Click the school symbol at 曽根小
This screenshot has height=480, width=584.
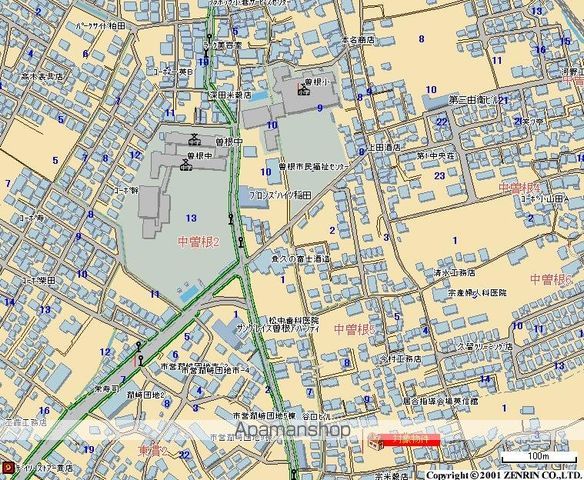304,88
